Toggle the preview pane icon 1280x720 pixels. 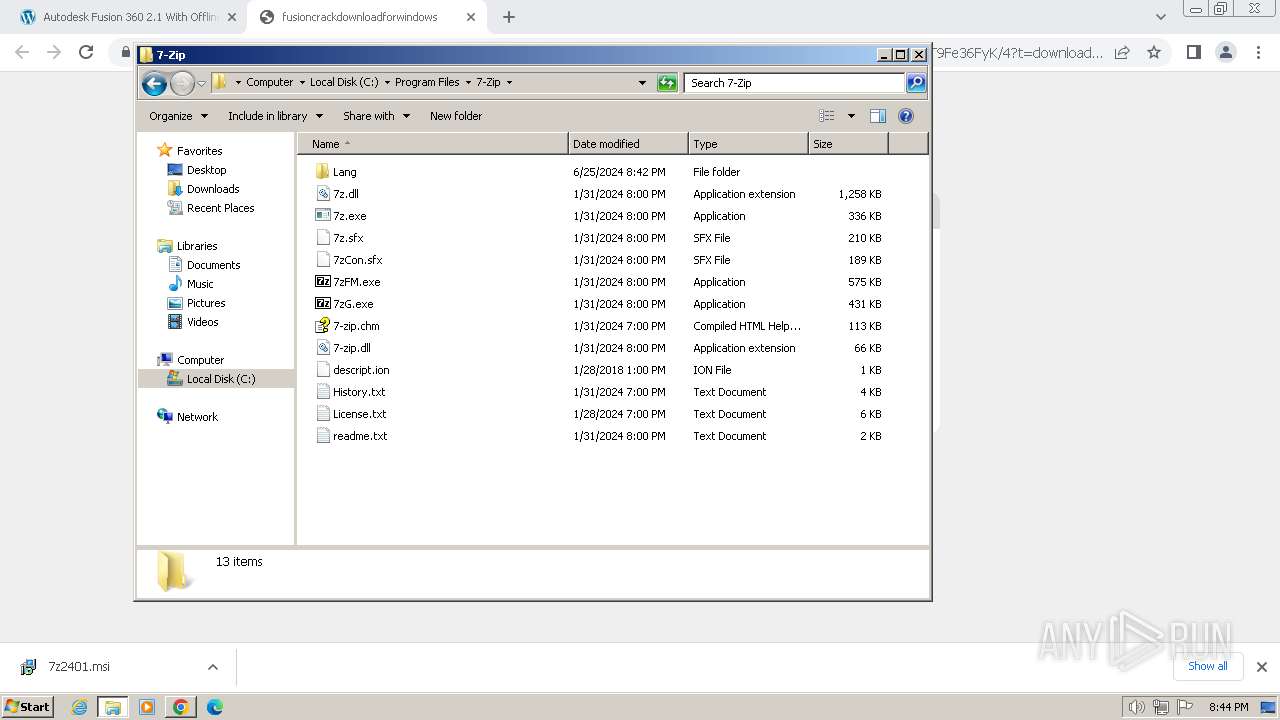pyautogui.click(x=878, y=116)
